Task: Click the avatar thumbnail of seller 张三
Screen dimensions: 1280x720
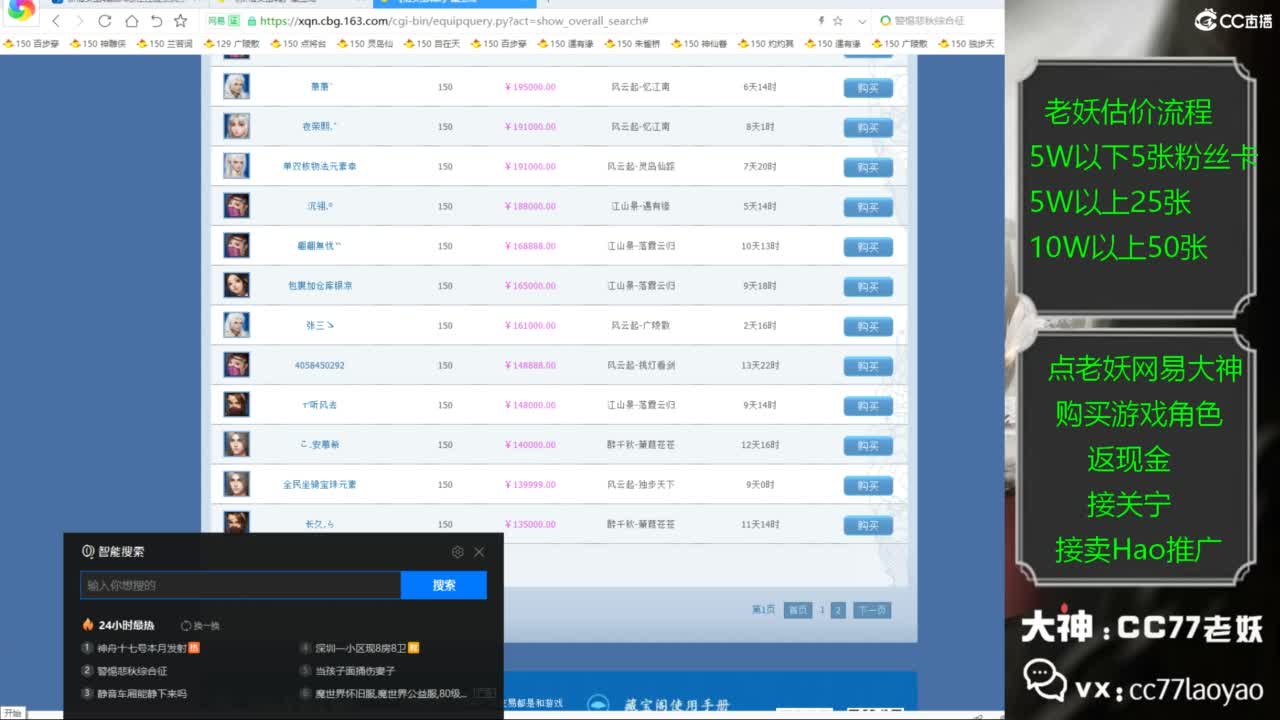Action: coord(236,325)
